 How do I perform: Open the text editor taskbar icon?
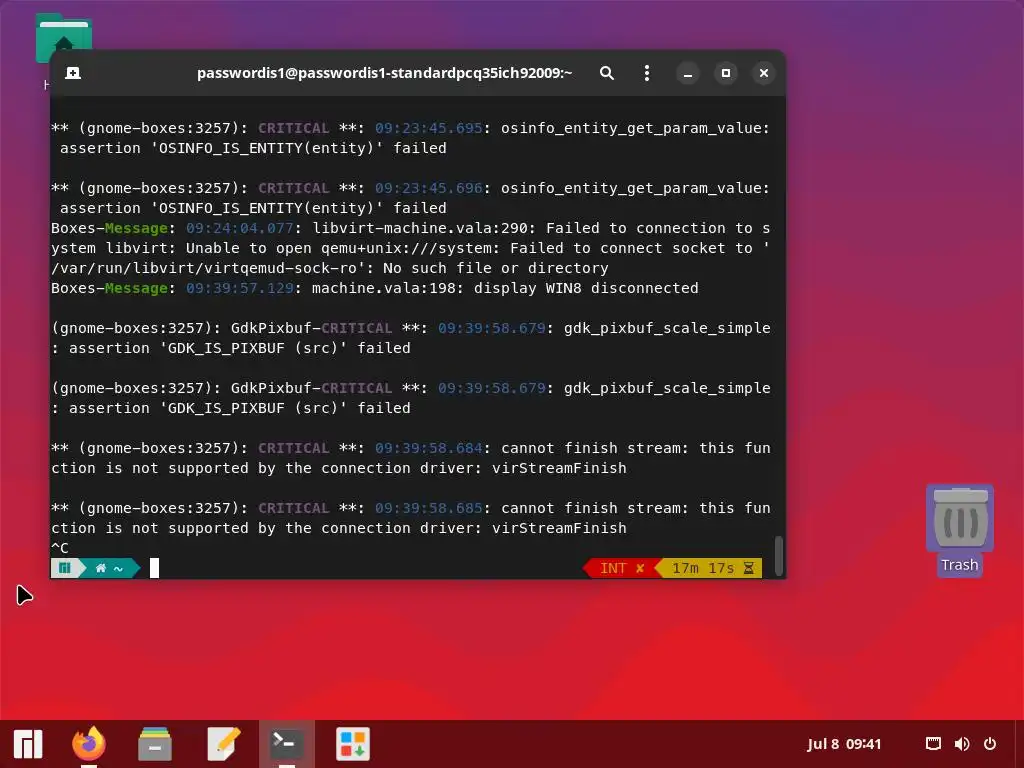[223, 744]
